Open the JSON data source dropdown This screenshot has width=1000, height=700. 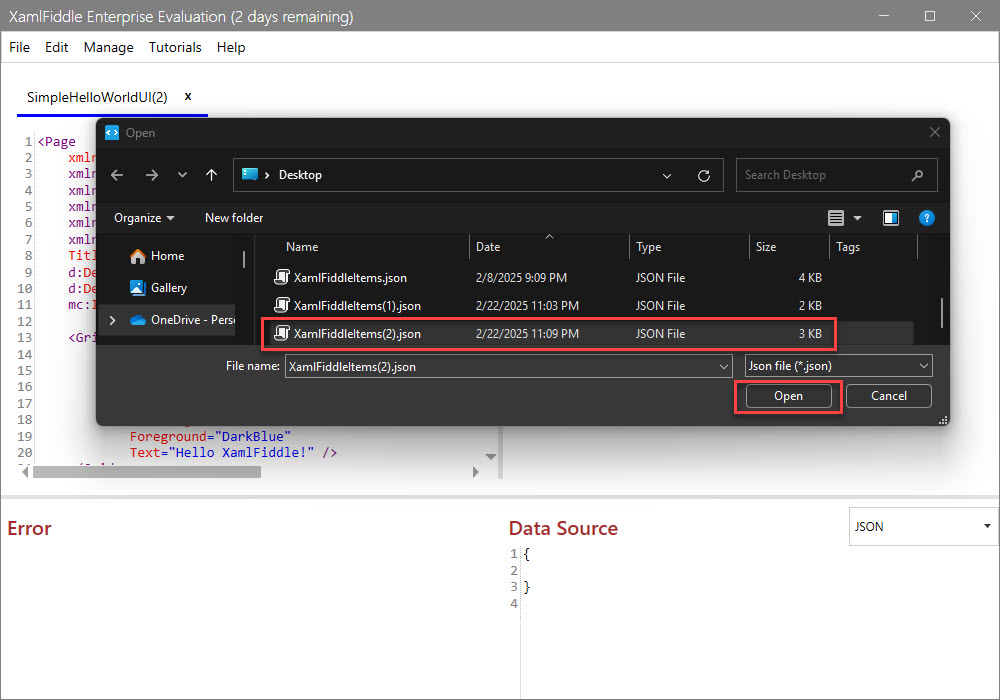[x=923, y=527]
